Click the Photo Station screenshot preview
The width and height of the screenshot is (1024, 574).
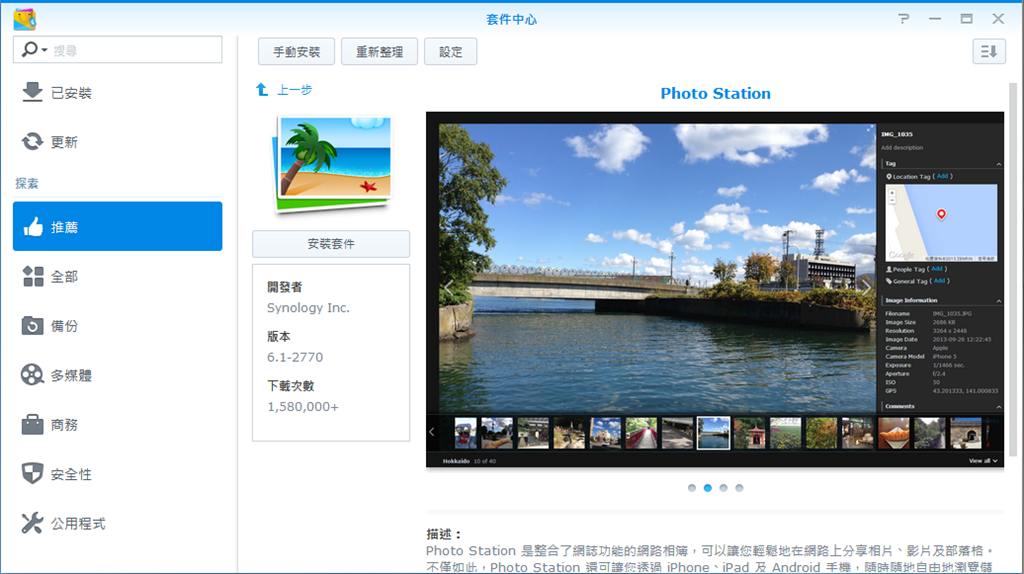714,290
